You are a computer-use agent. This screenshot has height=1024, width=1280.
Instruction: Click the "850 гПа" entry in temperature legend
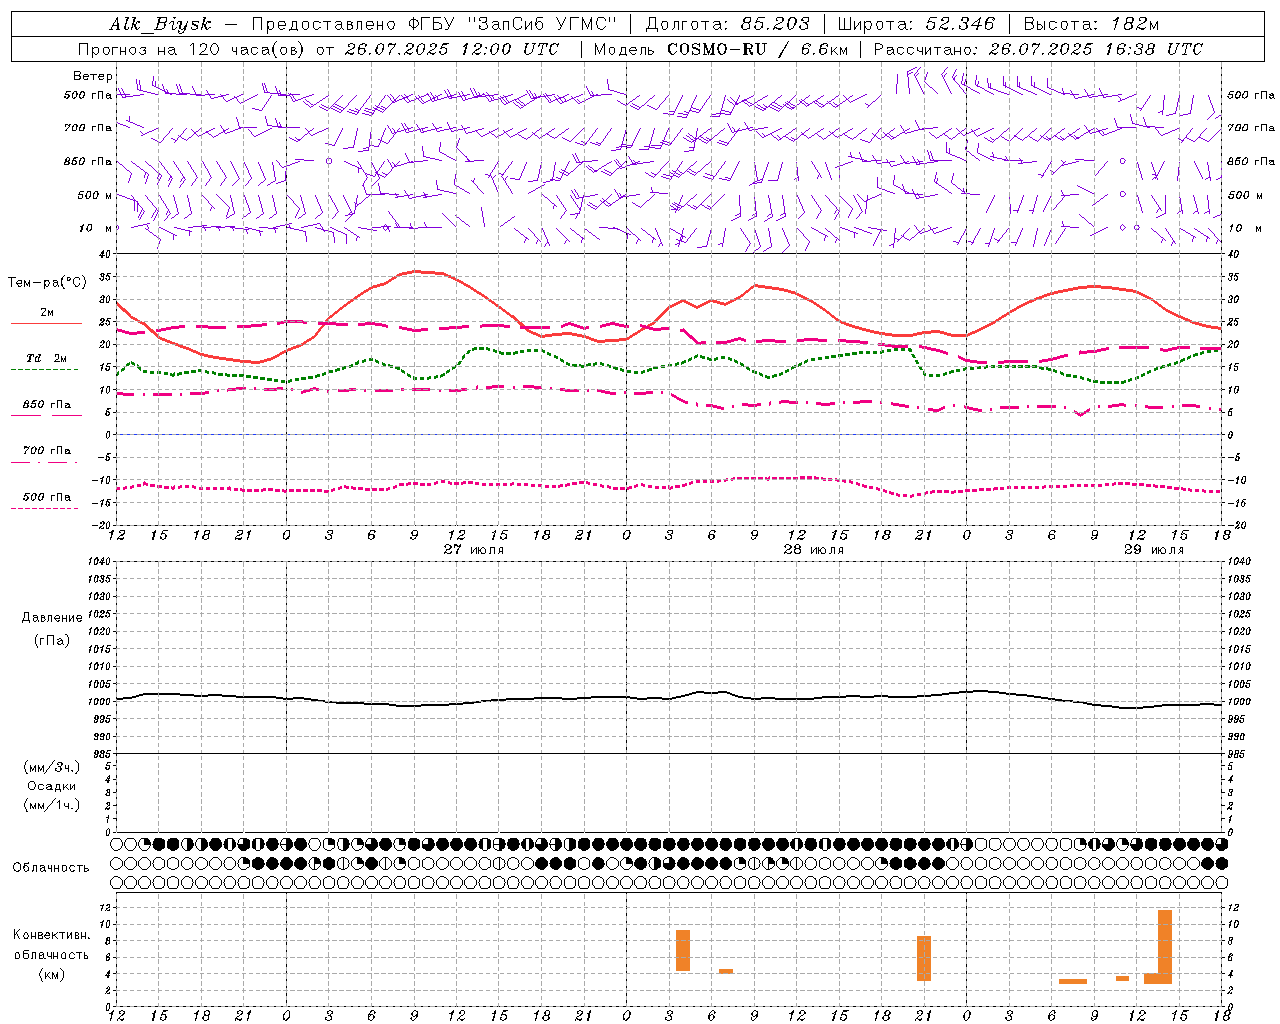click(x=47, y=405)
